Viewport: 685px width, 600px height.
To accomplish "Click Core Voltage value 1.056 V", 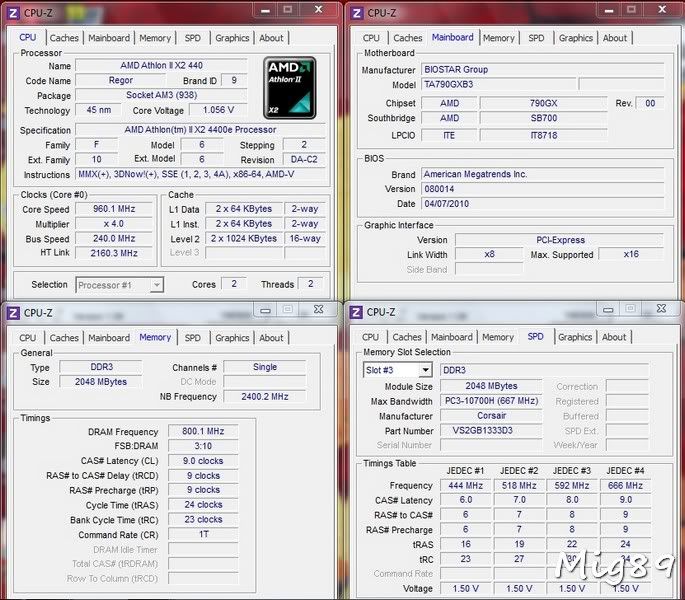I will (x=218, y=110).
